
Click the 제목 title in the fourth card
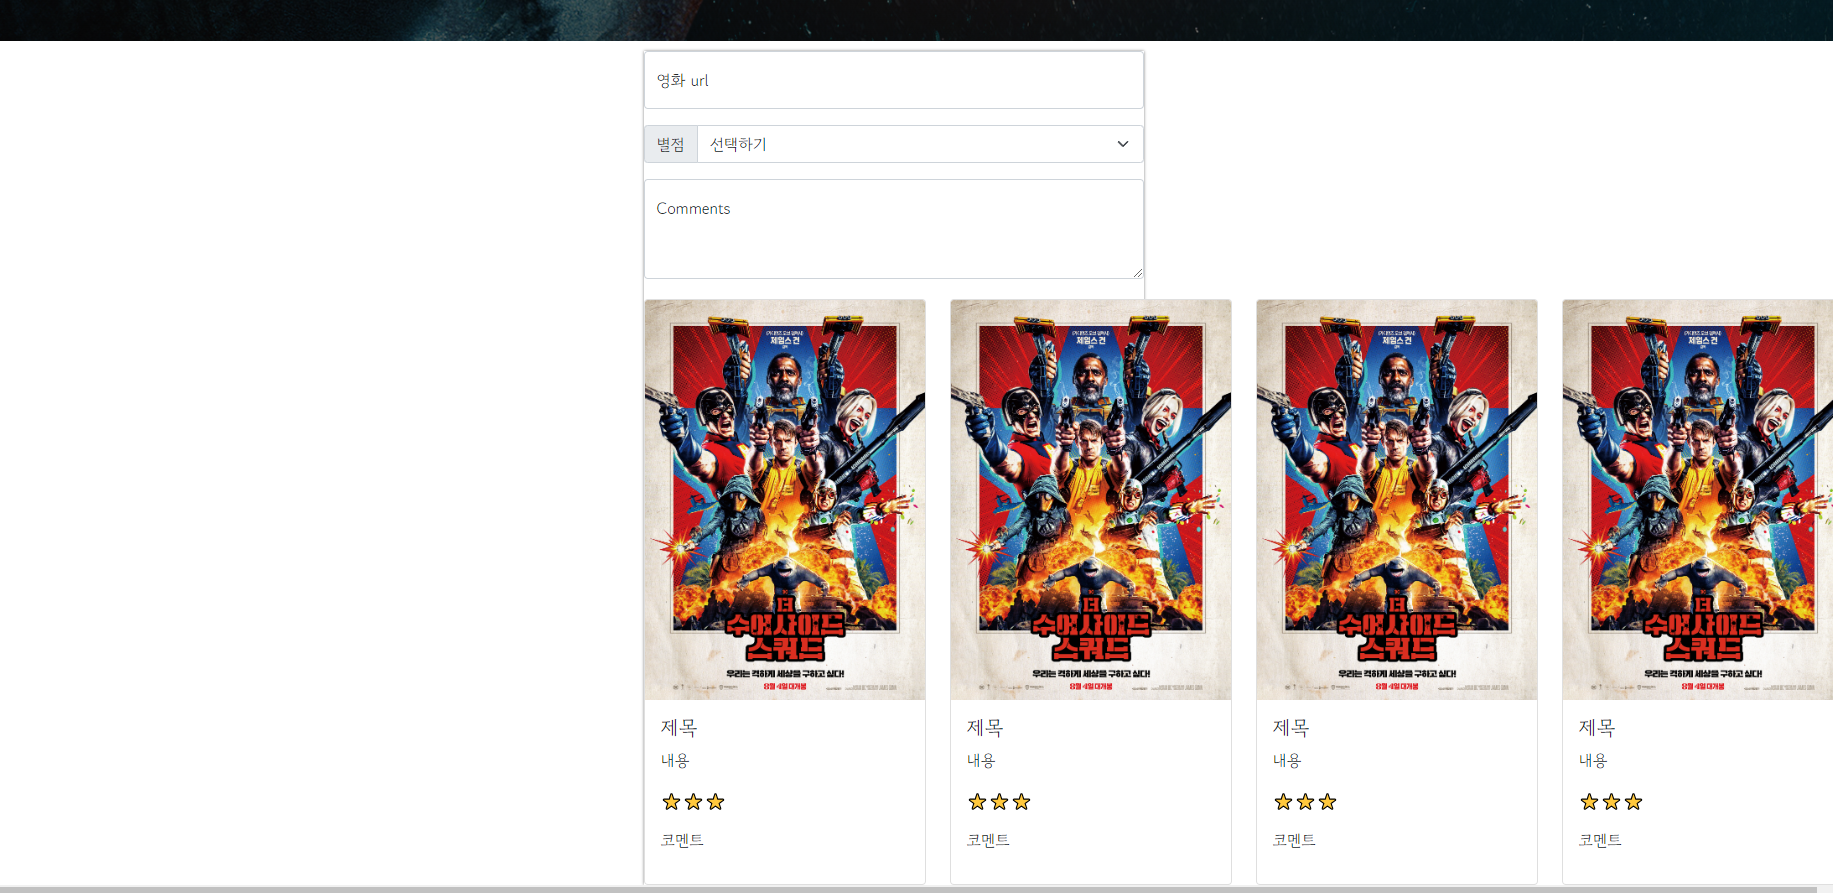coord(1597,728)
